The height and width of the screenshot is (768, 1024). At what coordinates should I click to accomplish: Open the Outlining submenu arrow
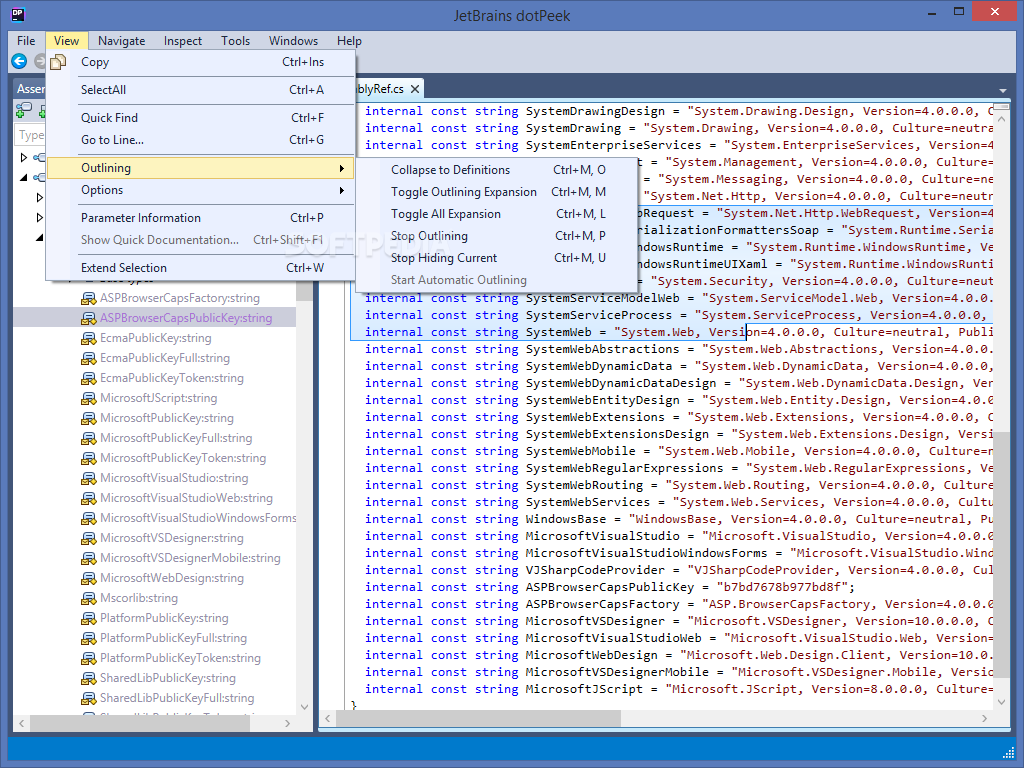(x=342, y=168)
